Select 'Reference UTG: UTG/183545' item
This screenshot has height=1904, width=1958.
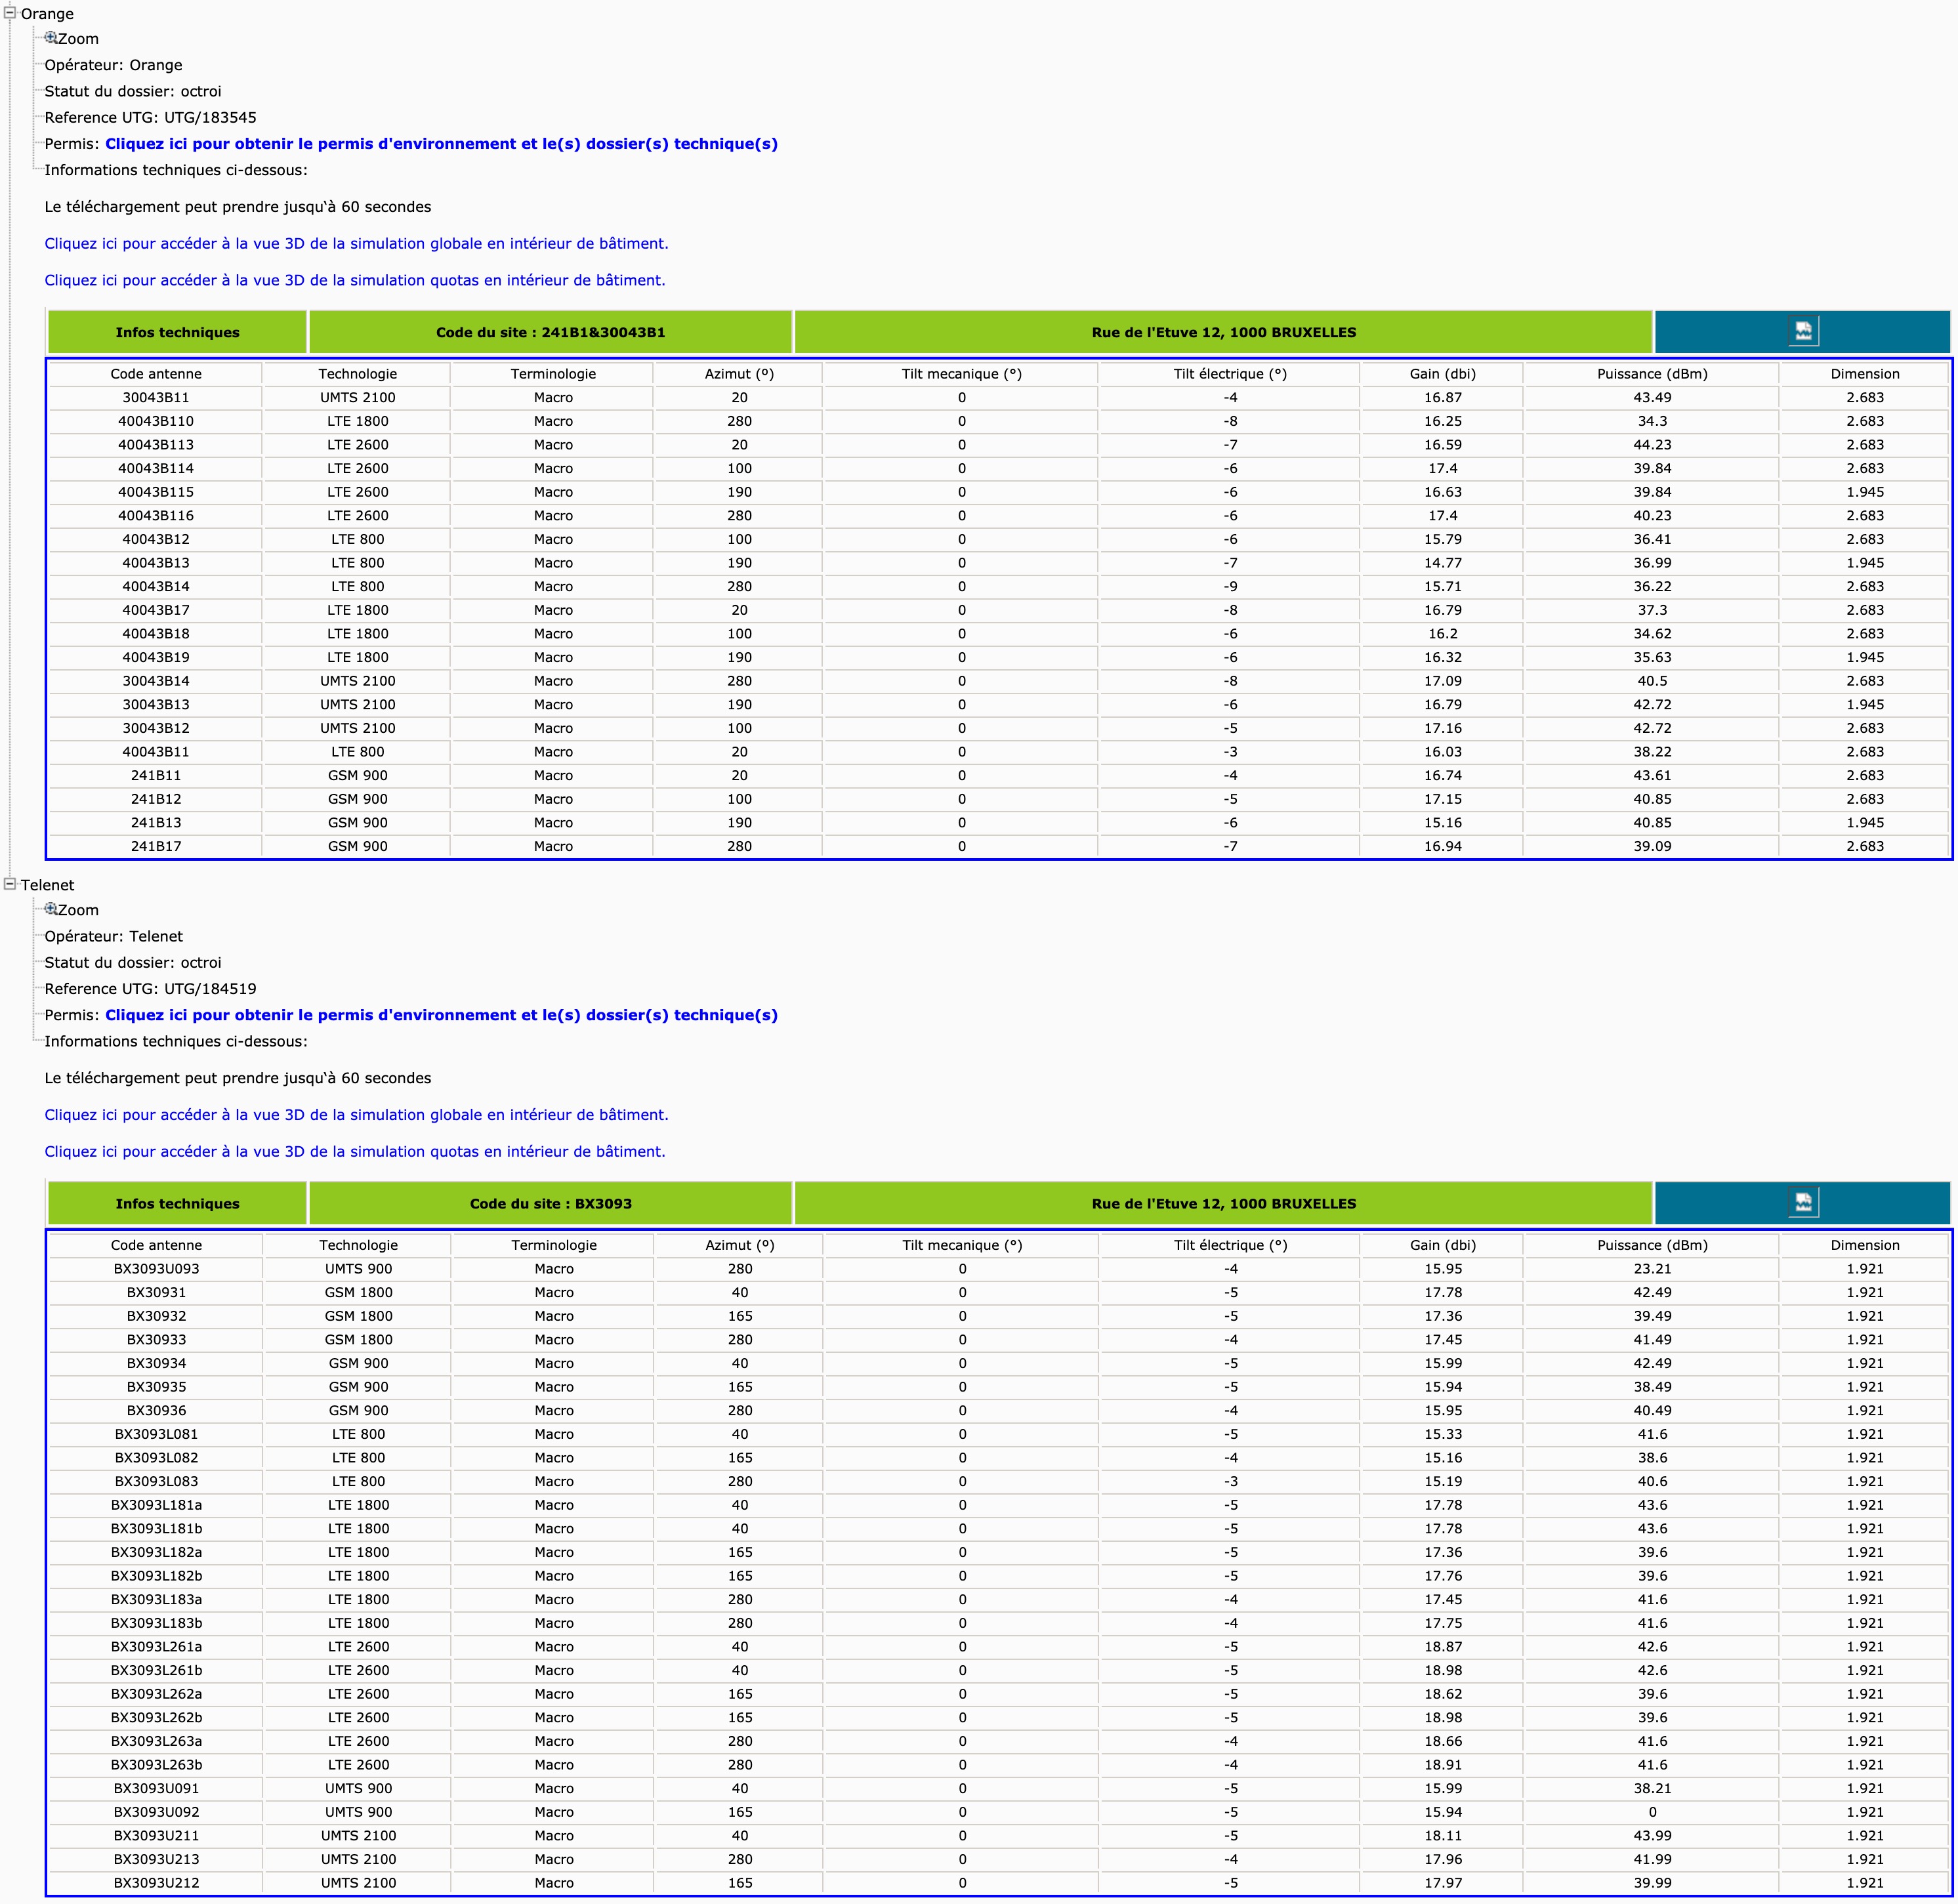tap(150, 117)
